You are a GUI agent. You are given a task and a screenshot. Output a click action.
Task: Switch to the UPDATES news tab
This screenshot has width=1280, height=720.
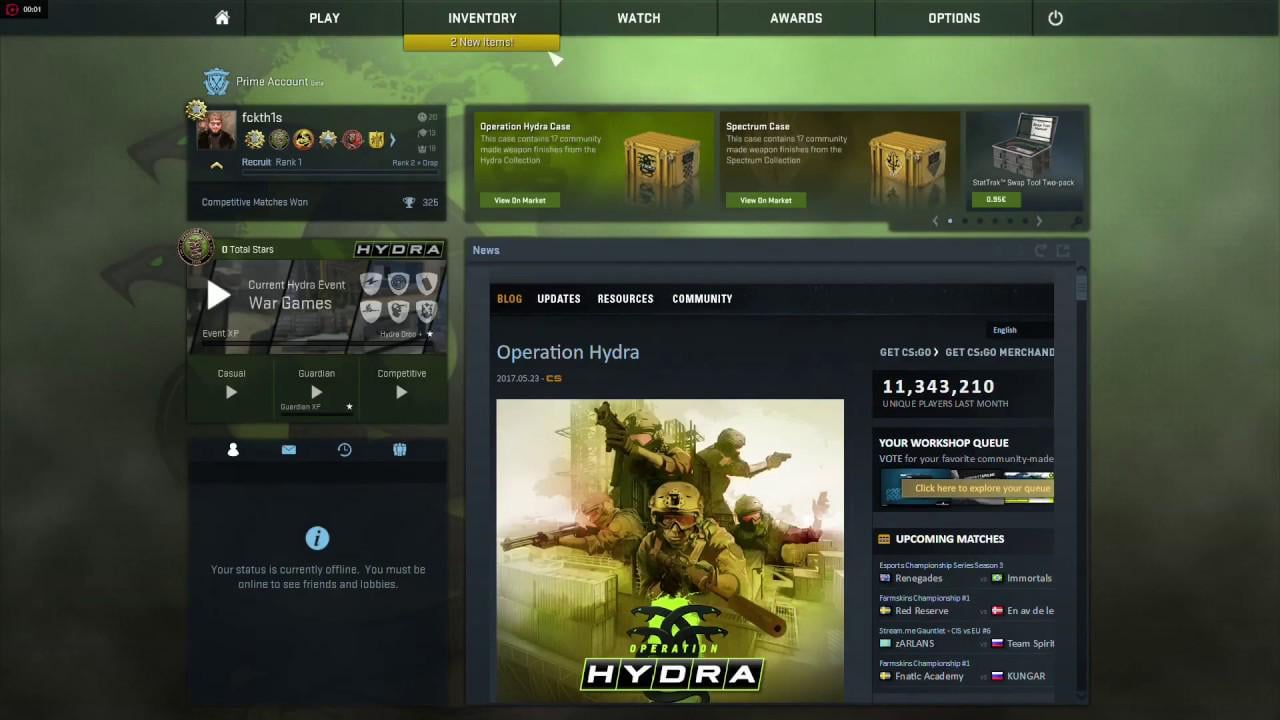click(559, 299)
